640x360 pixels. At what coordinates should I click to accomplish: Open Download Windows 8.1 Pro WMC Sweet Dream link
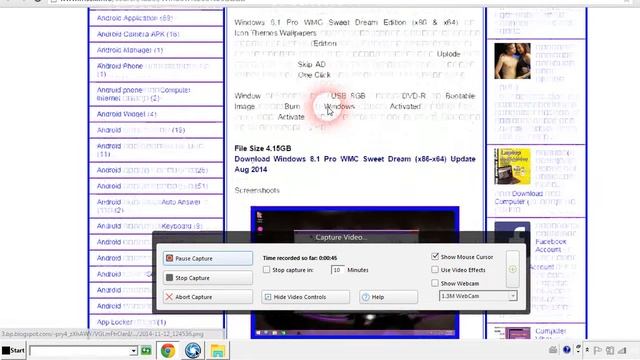click(355, 164)
